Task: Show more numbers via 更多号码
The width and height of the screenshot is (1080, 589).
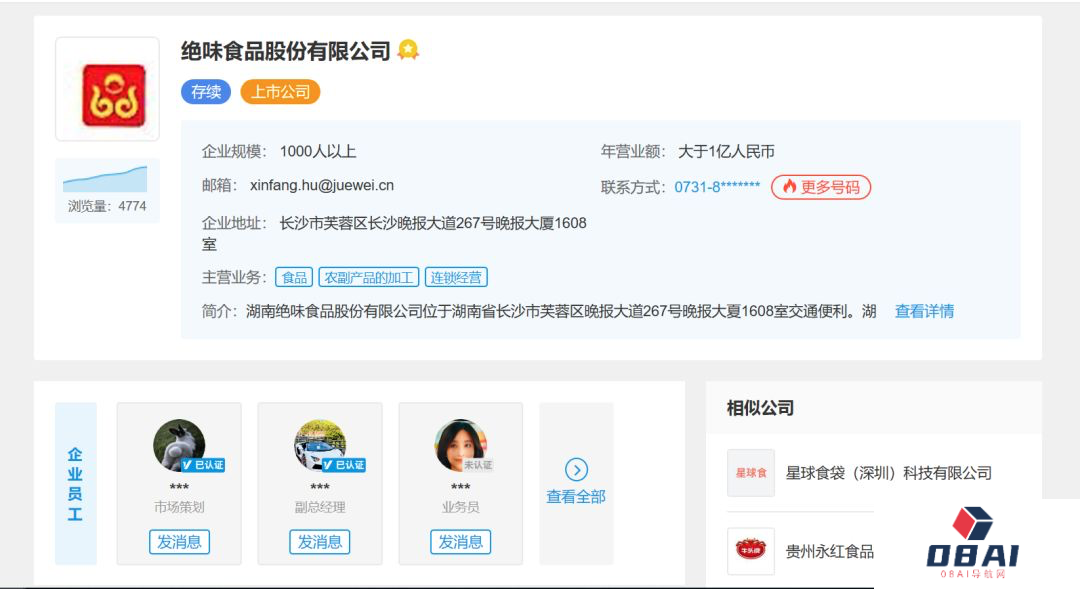Action: (x=821, y=187)
